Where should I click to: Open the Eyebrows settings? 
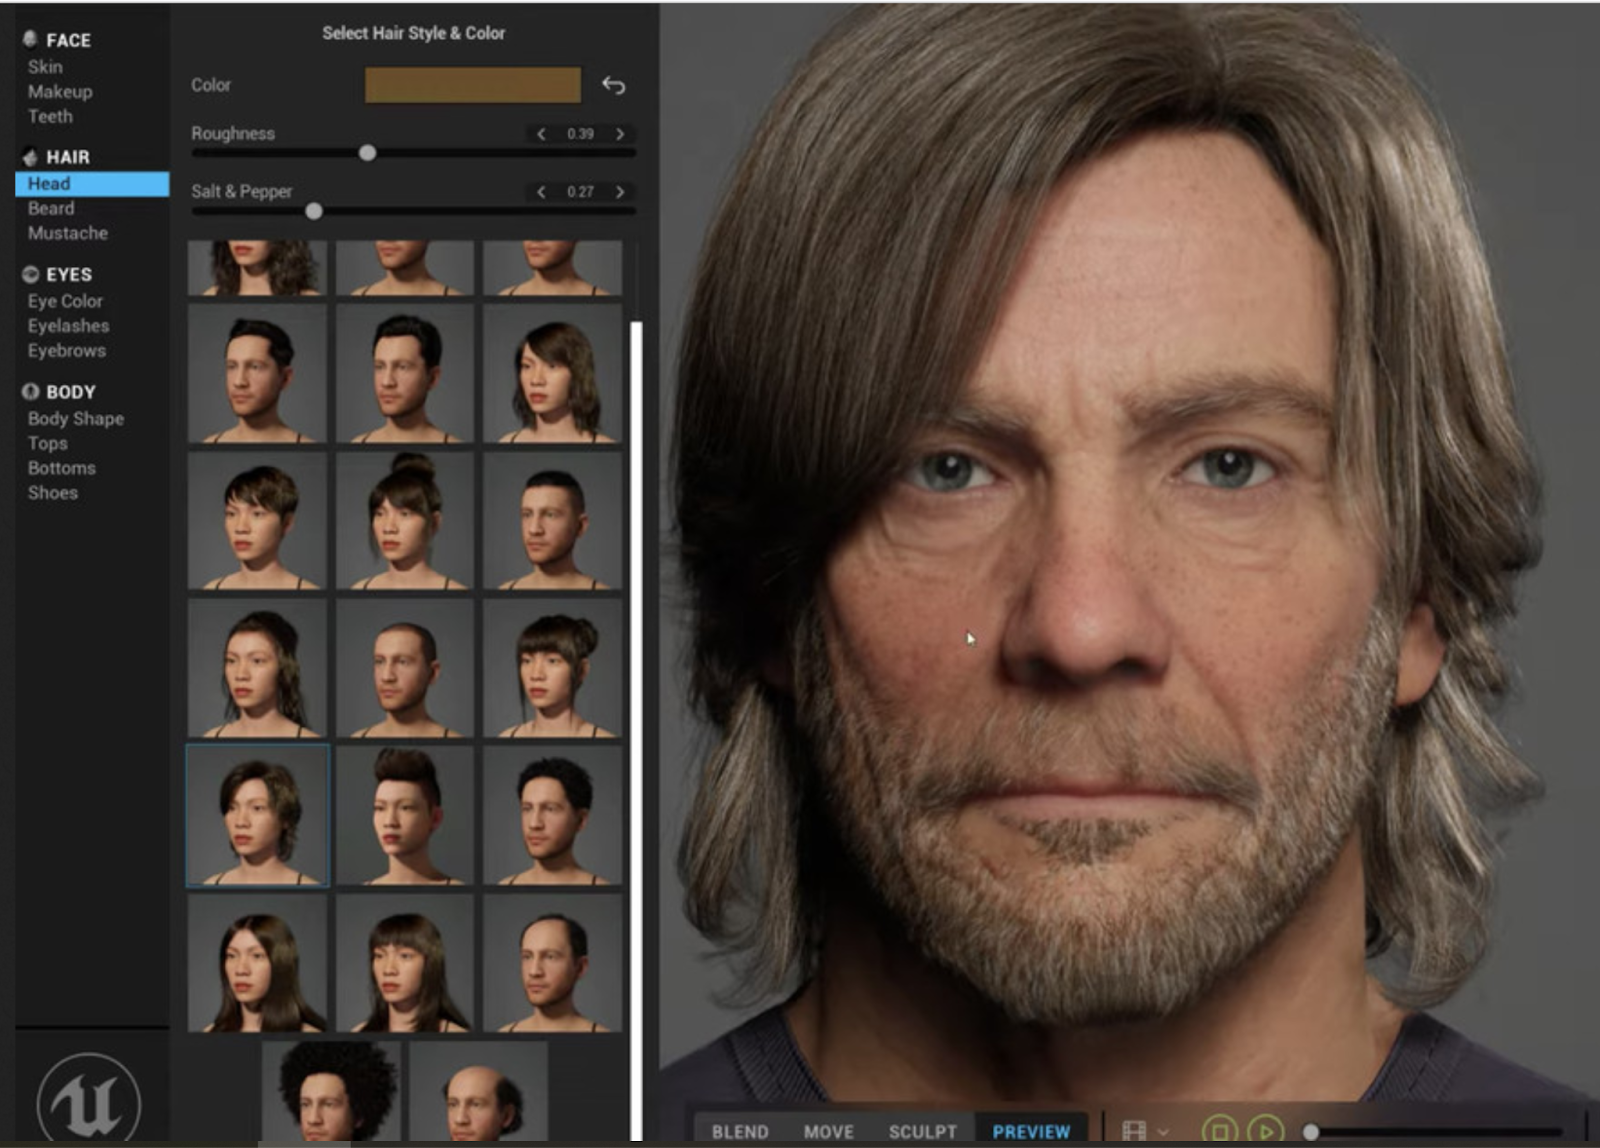coord(67,351)
